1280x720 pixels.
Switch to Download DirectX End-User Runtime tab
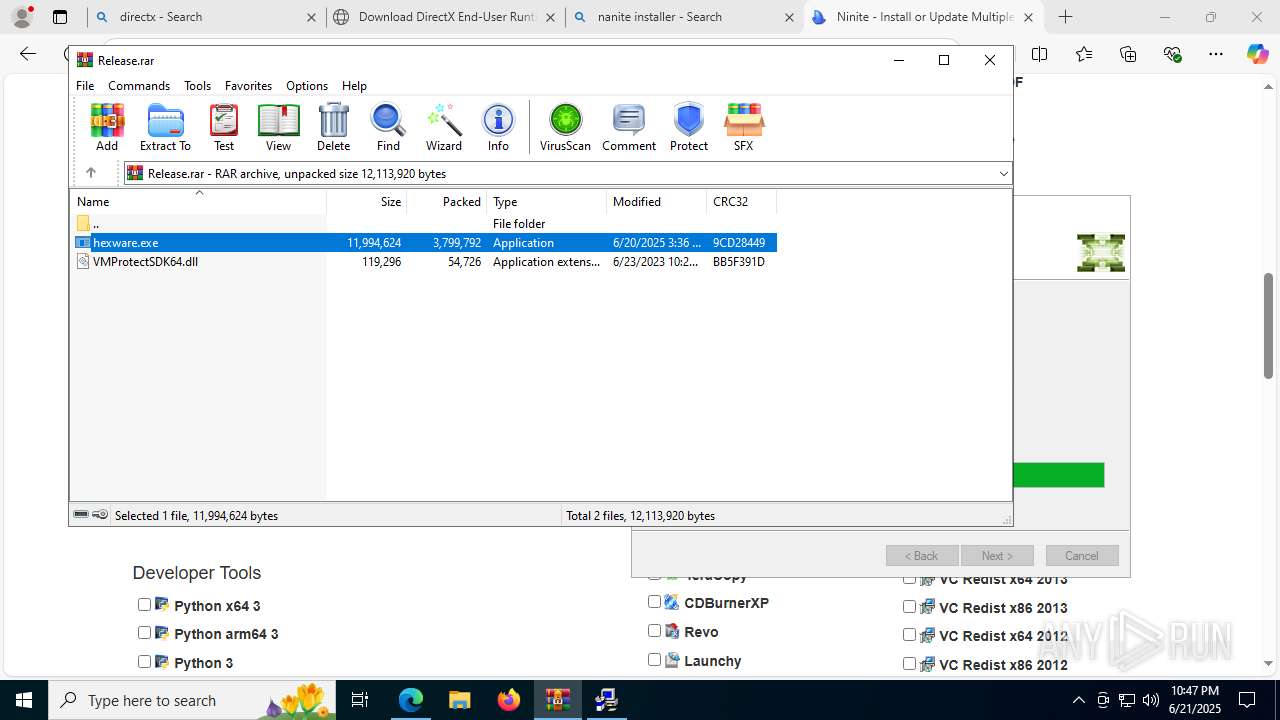click(x=445, y=17)
